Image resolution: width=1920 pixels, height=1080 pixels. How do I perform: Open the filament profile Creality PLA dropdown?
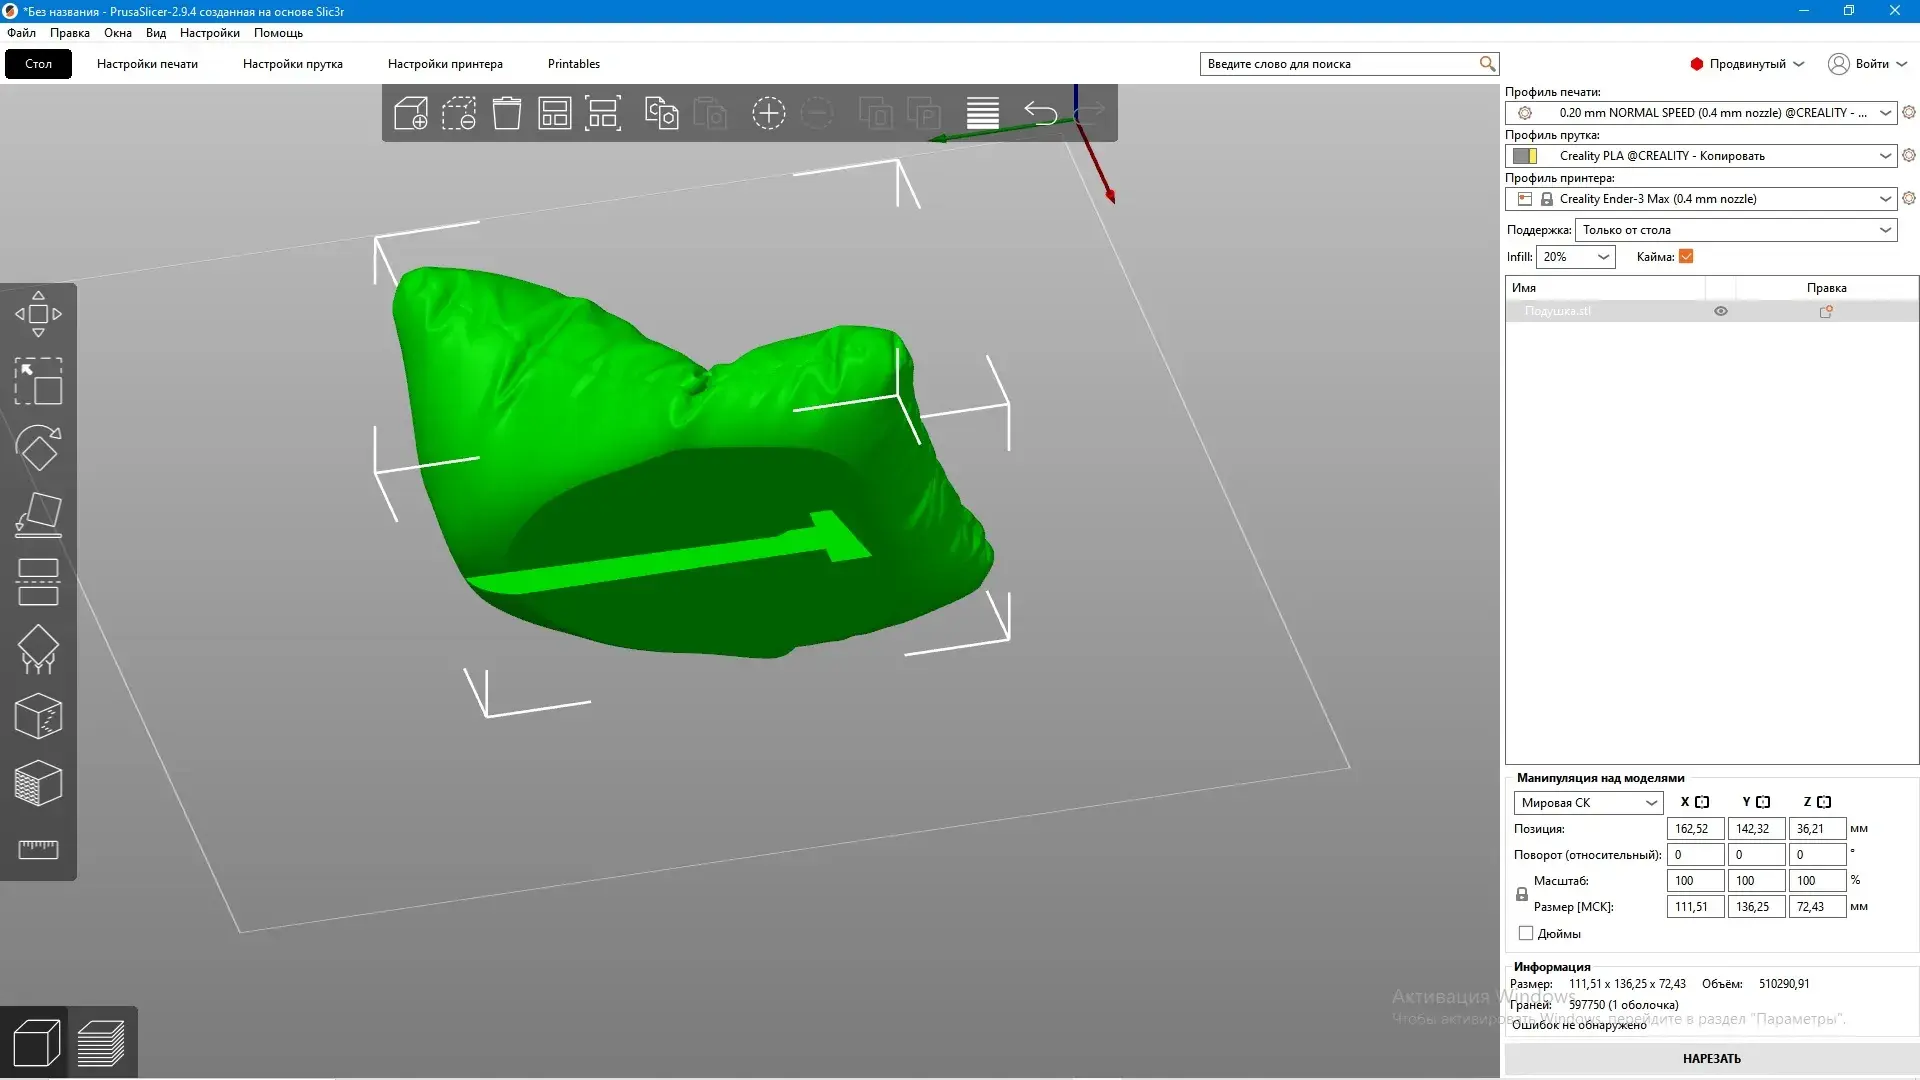click(x=1701, y=156)
